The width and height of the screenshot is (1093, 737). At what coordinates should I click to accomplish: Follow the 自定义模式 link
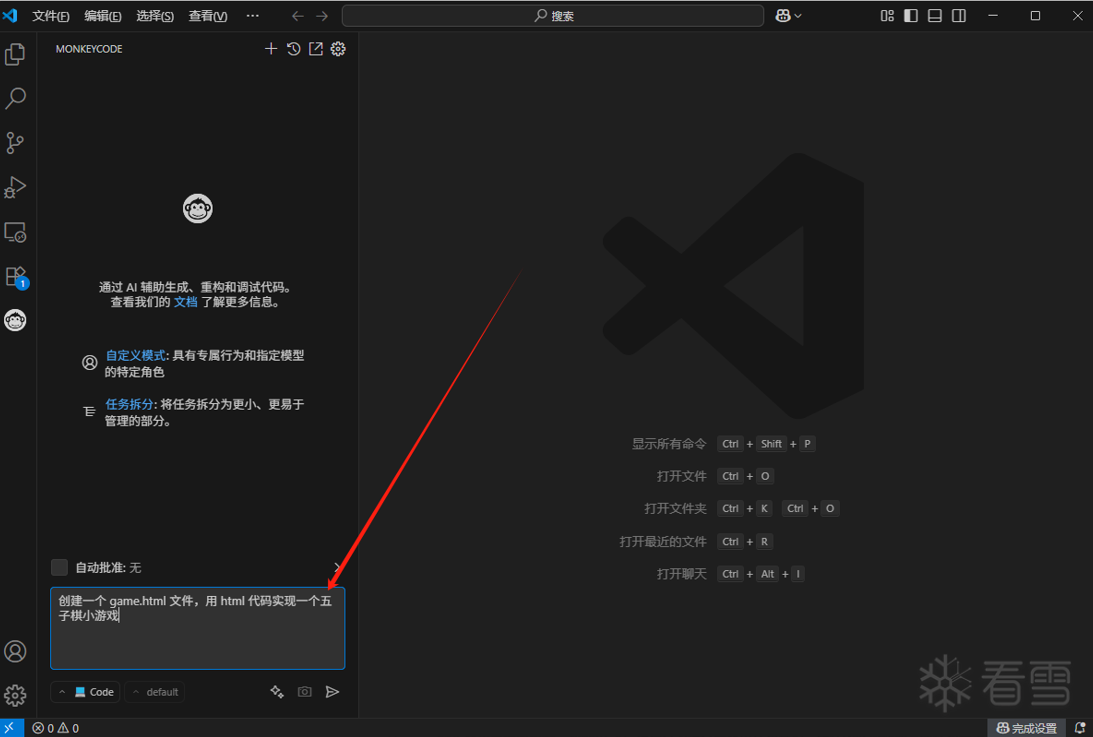(x=135, y=356)
